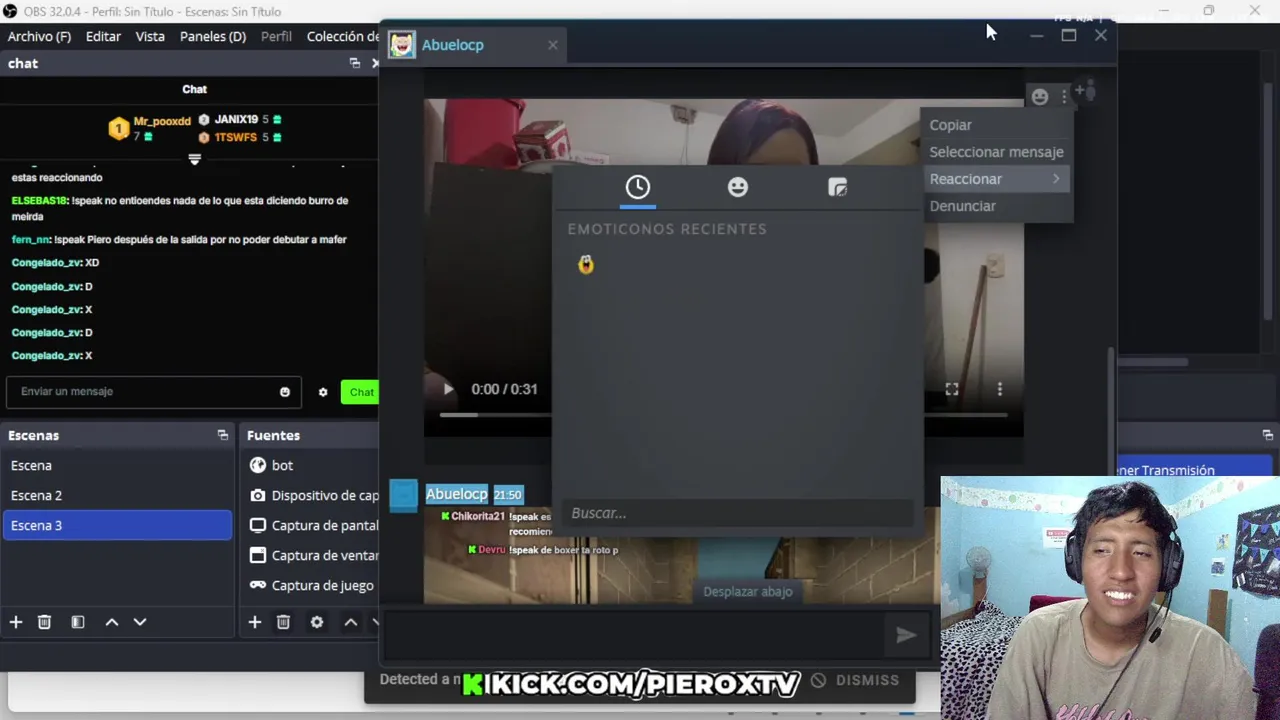Close the Abuelocp chat tab

[x=553, y=45]
